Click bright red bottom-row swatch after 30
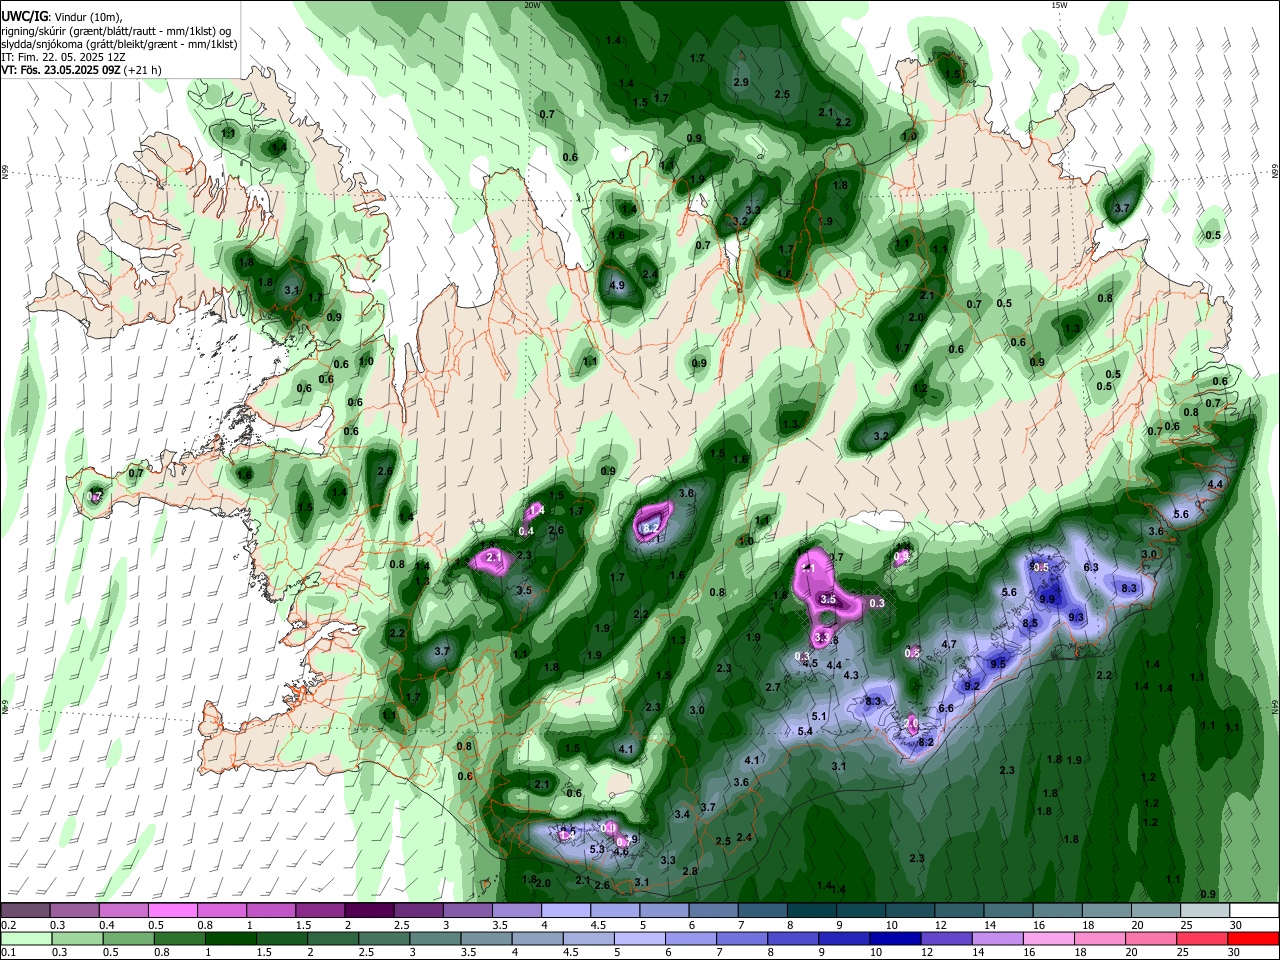Image resolution: width=1280 pixels, height=960 pixels. click(x=1253, y=939)
